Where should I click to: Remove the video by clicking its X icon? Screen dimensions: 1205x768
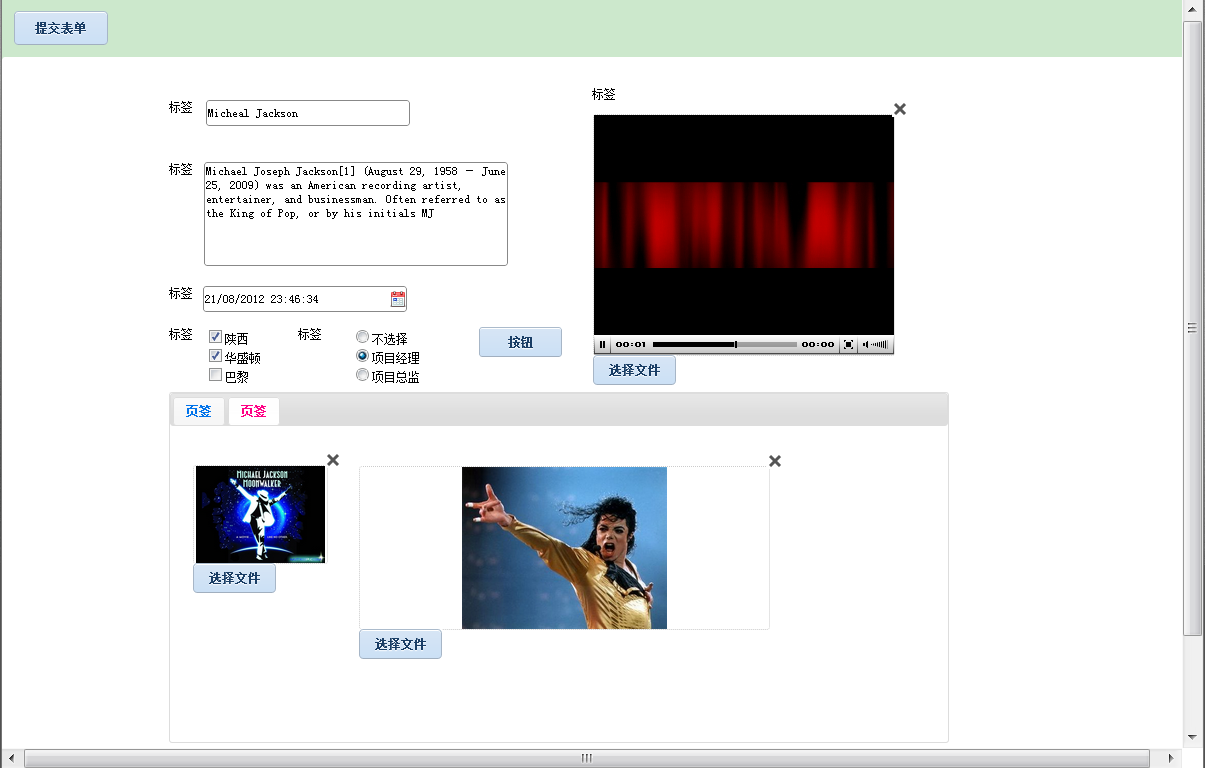899,109
